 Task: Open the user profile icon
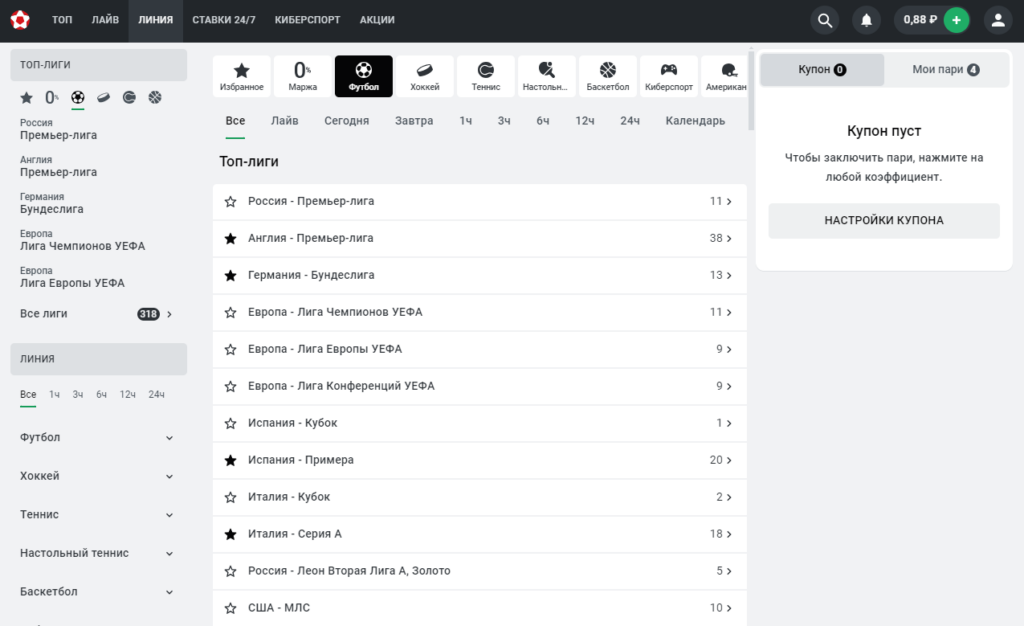(998, 20)
